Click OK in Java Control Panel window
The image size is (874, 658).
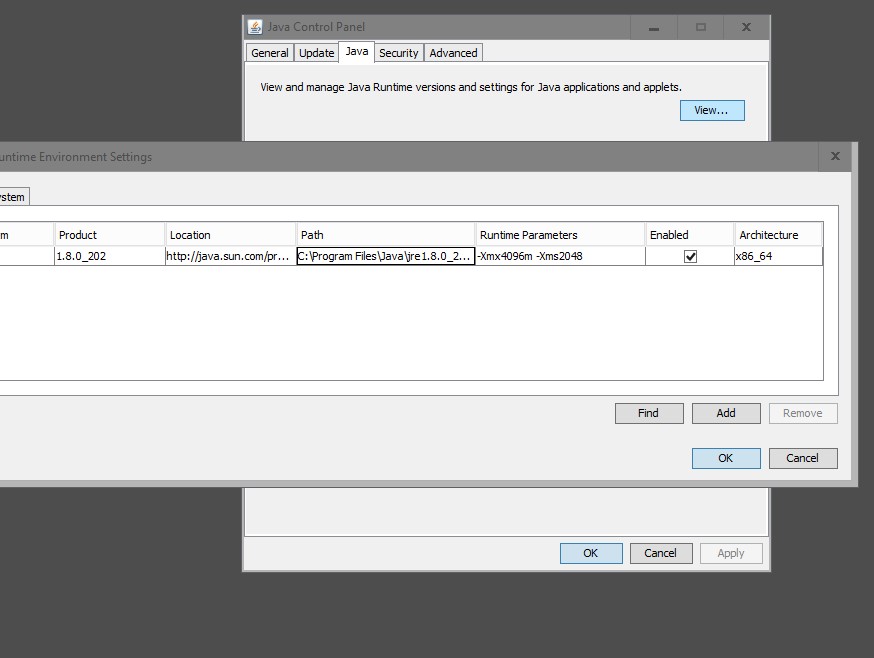(591, 553)
